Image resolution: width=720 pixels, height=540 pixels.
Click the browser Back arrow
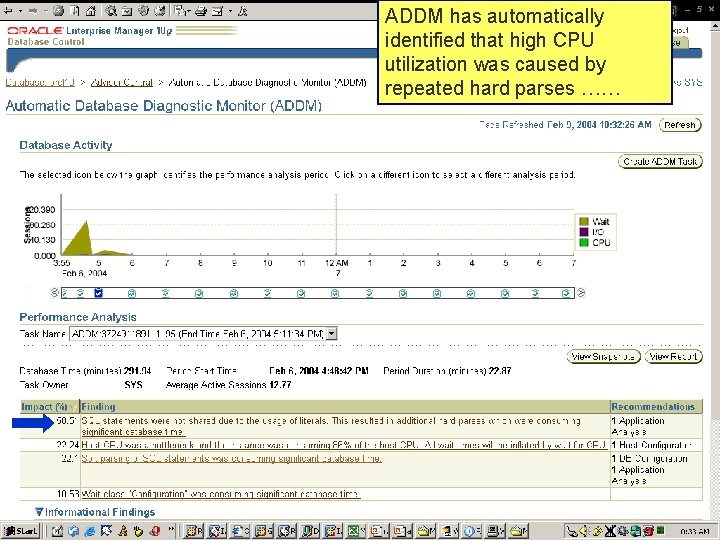pos(8,11)
